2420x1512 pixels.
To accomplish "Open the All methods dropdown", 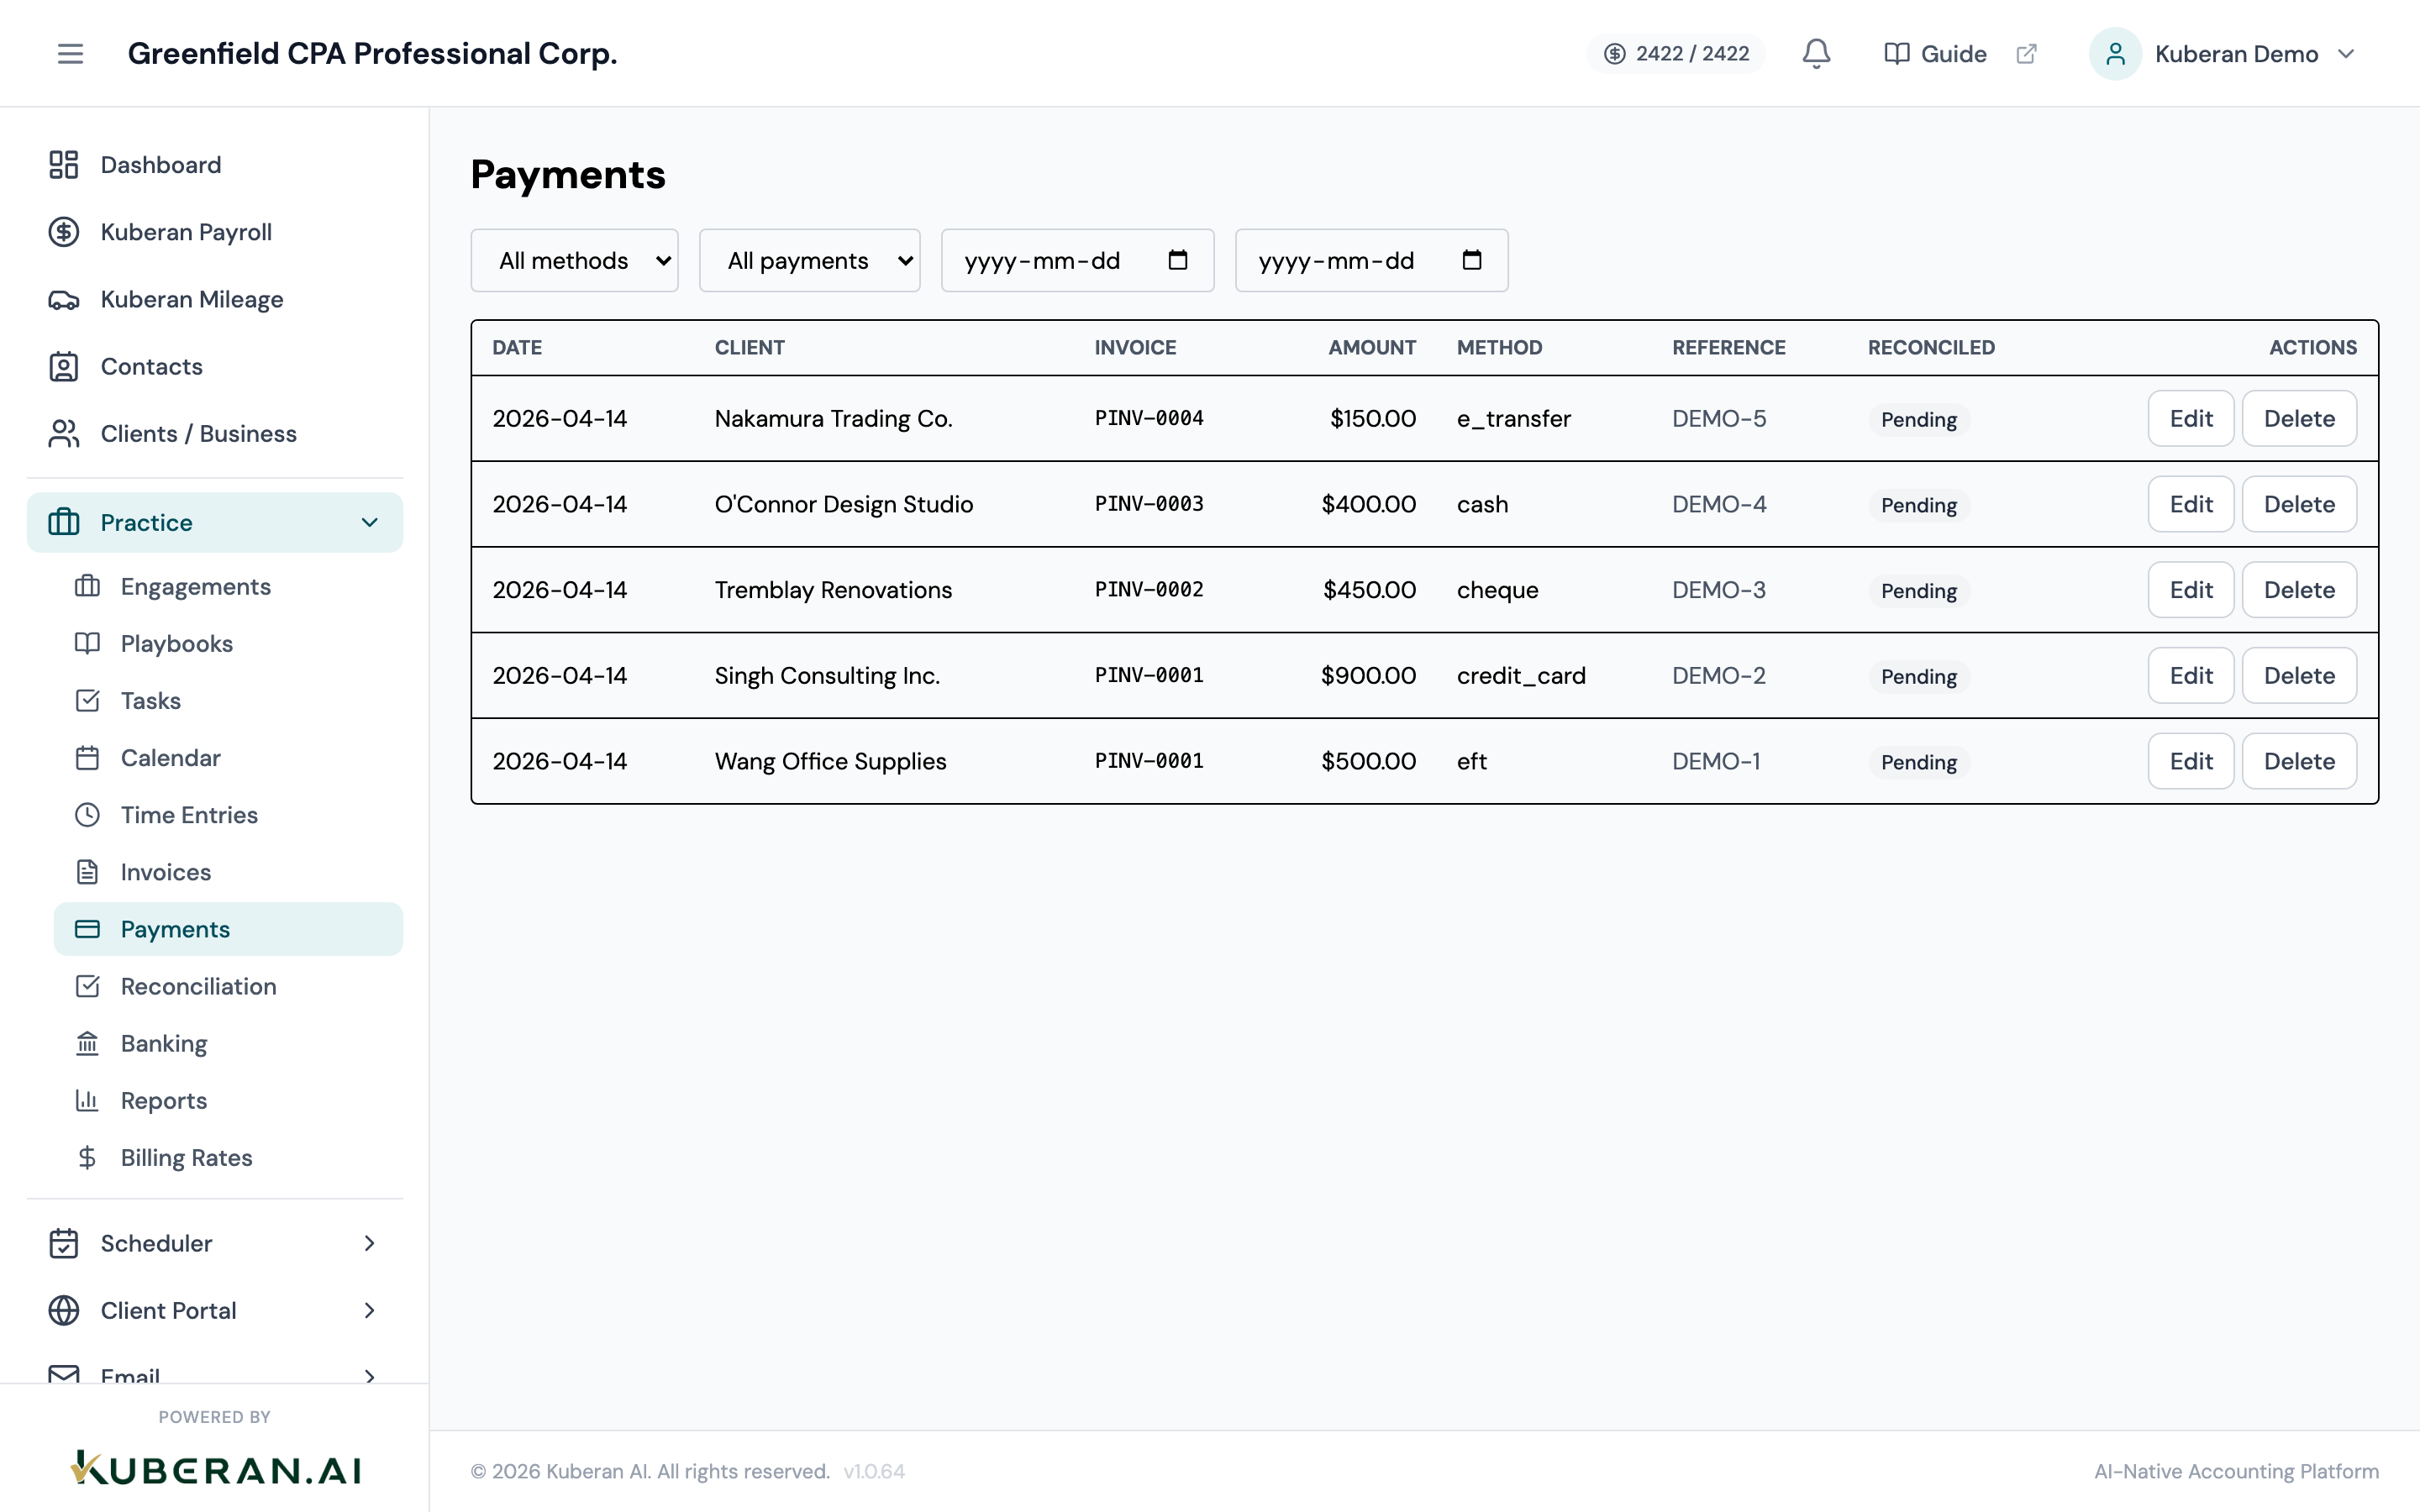I will pyautogui.click(x=574, y=260).
